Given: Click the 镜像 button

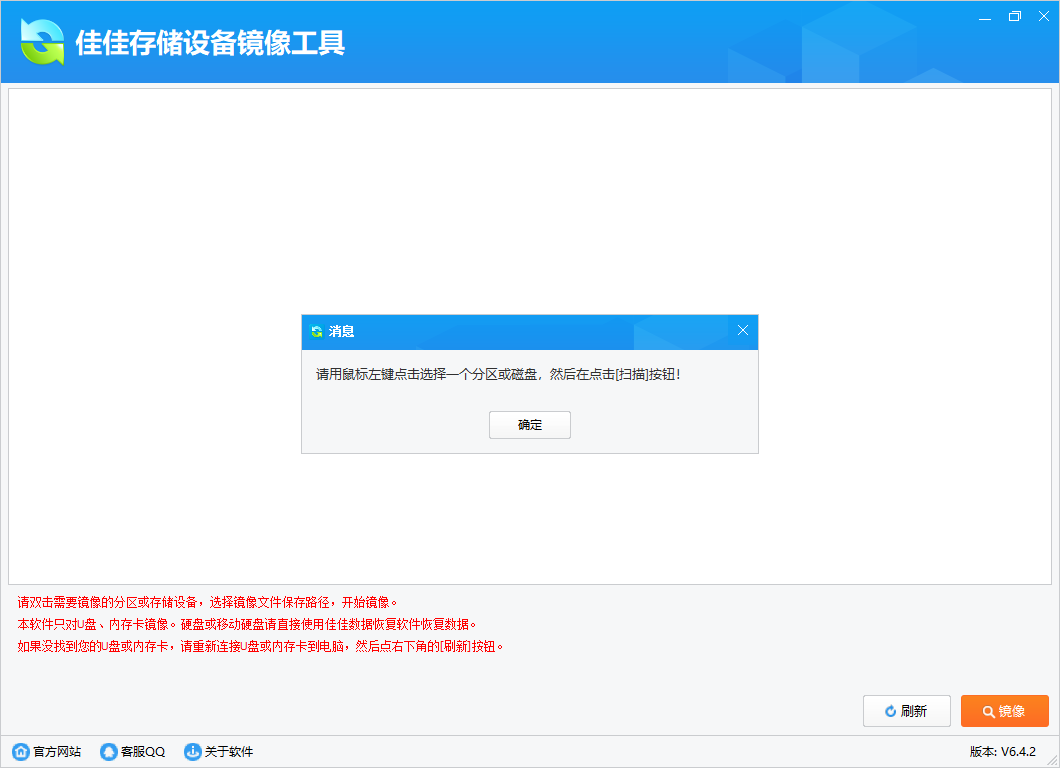Looking at the screenshot, I should click(x=1004, y=711).
